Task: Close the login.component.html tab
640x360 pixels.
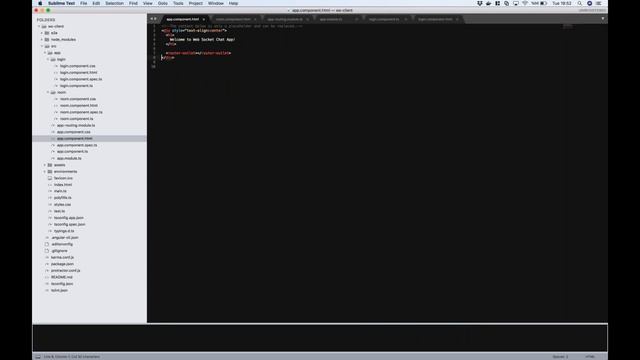Action: coord(457,19)
